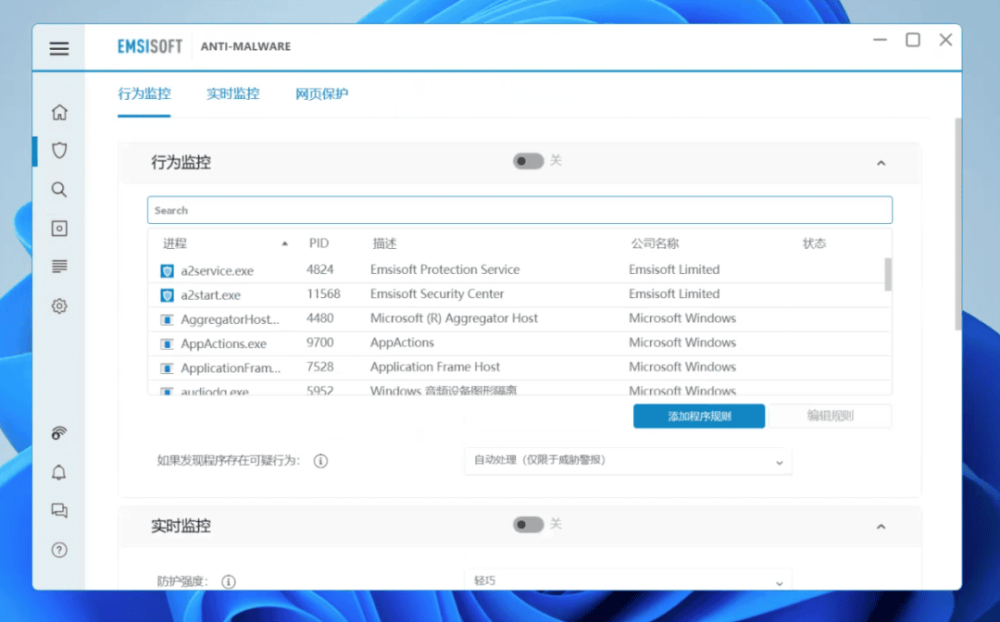1000x622 pixels.
Task: Toggle the 行为监控 switch on
Action: 528,161
